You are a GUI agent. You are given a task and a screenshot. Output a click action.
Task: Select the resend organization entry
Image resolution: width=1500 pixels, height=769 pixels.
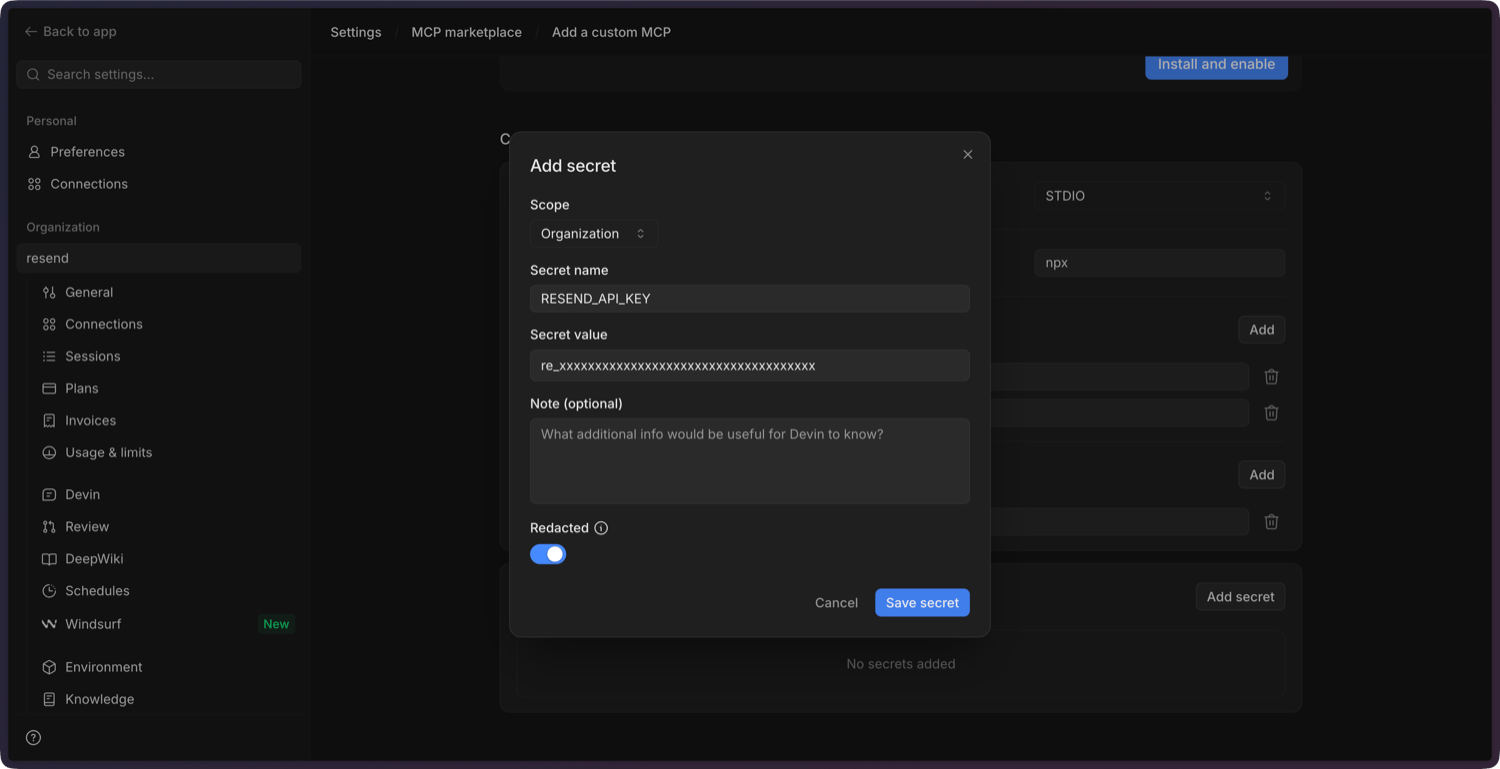[159, 258]
